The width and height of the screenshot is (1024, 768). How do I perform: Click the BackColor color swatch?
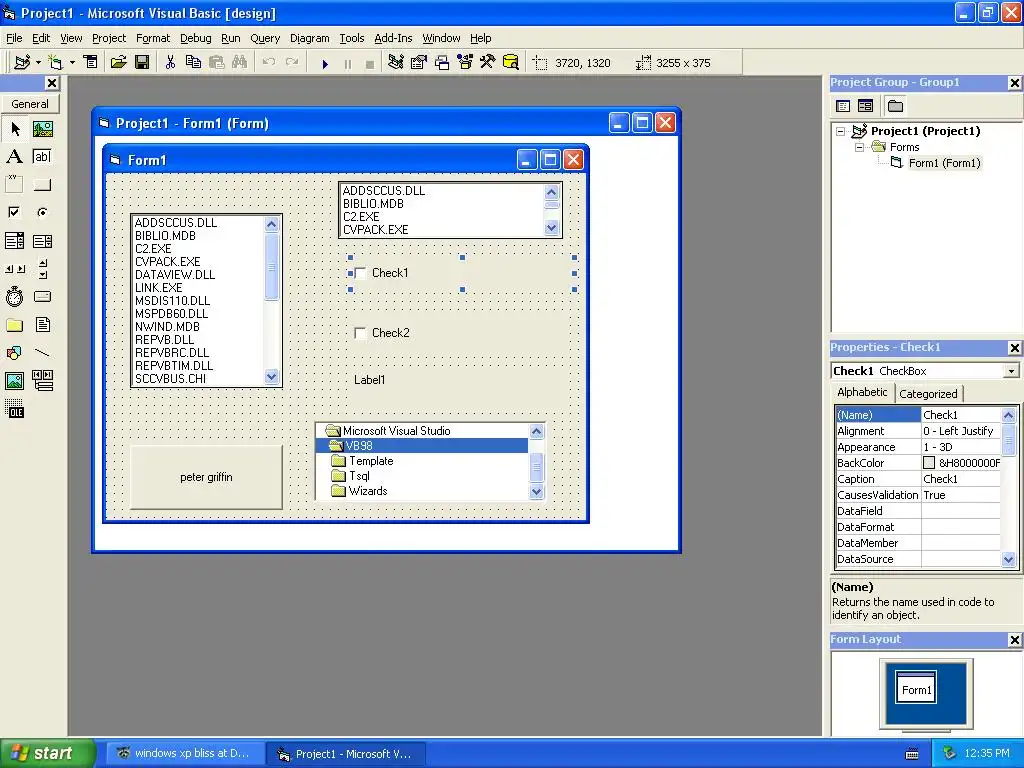point(929,463)
